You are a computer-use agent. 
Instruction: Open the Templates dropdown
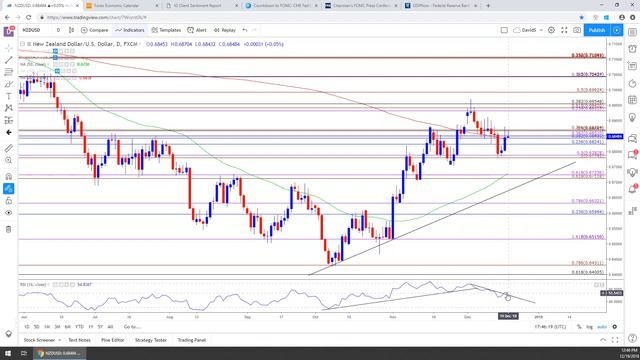pos(166,30)
